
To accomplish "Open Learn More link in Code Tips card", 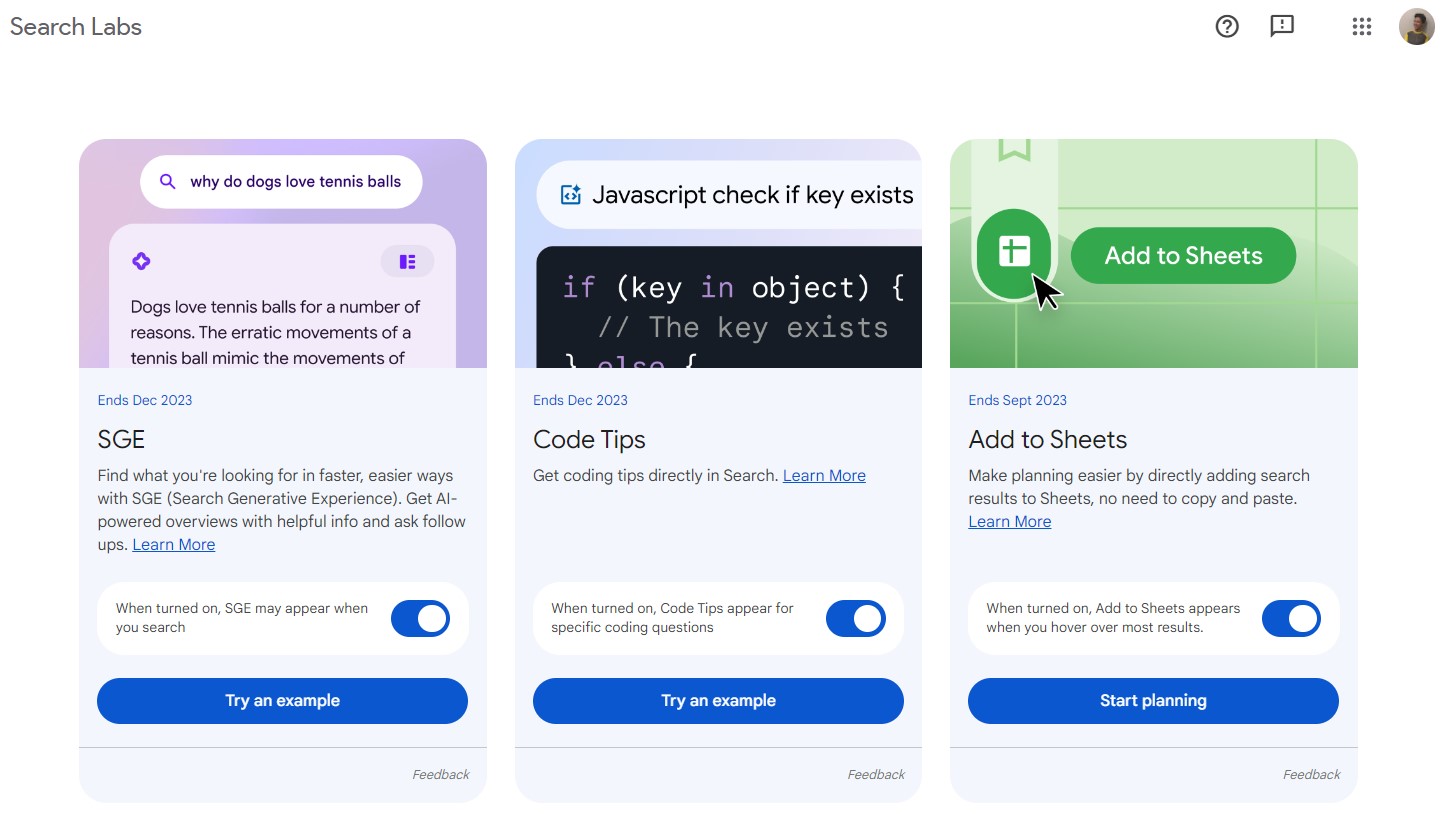I will click(x=824, y=476).
